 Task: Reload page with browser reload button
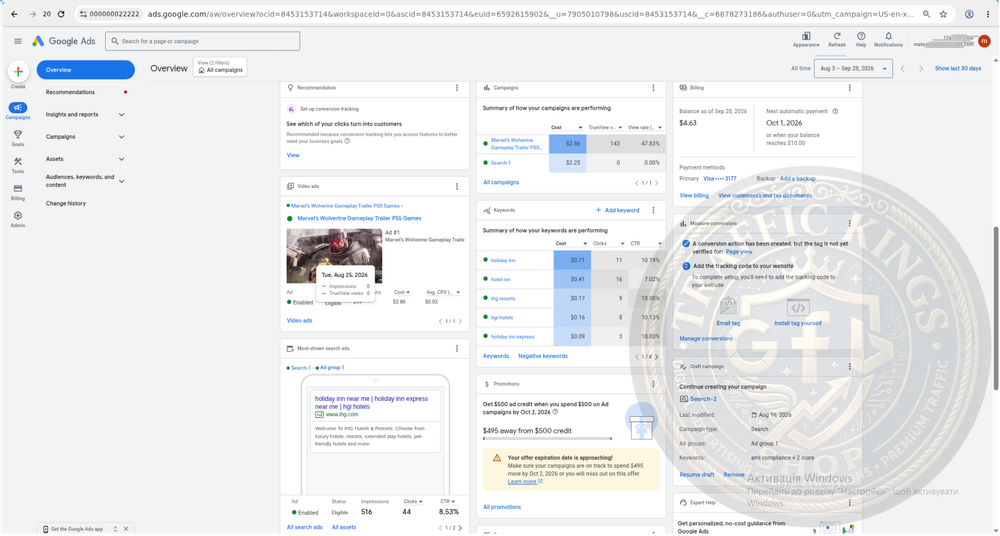[61, 14]
